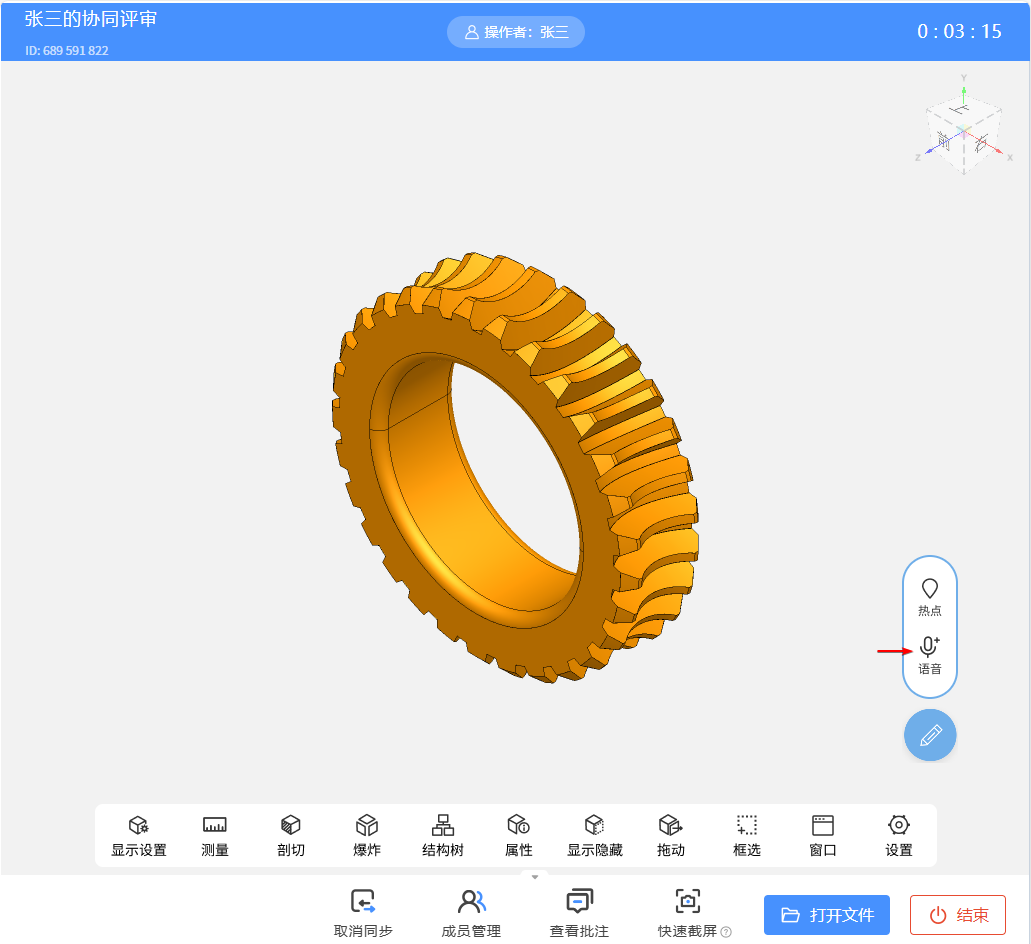
Task: Open the 窗口 window tool
Action: click(x=823, y=835)
